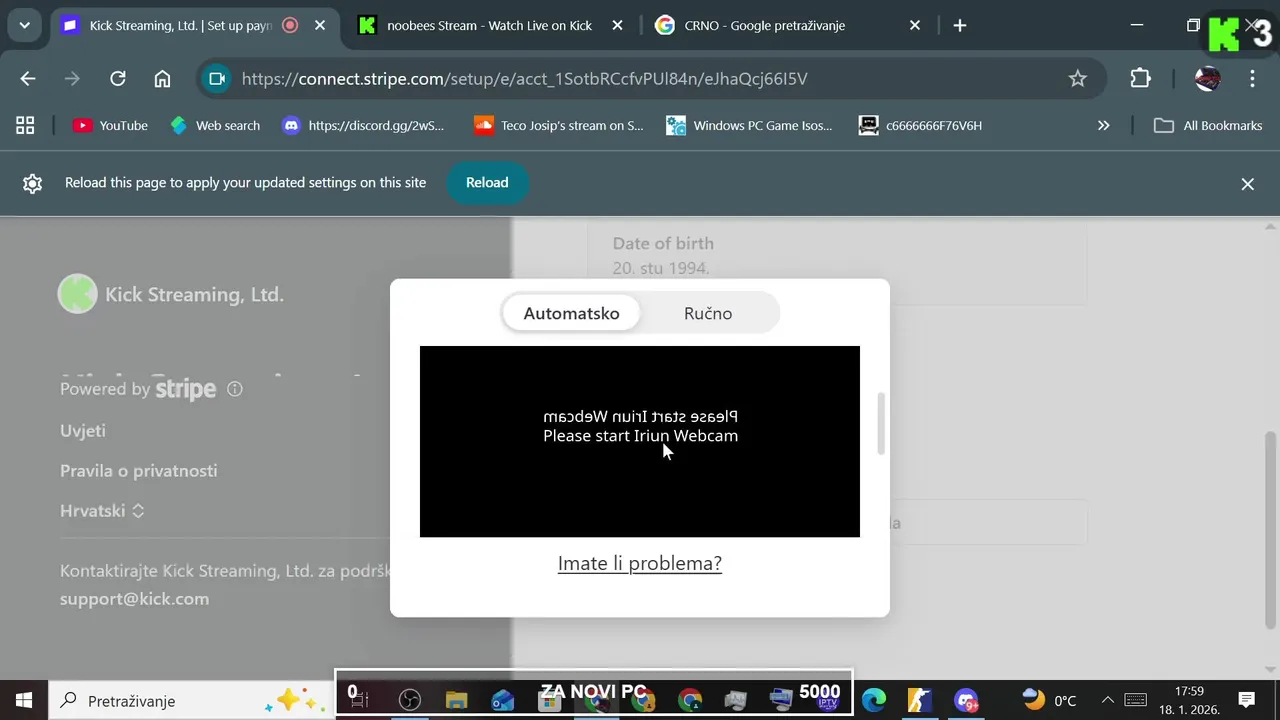The width and height of the screenshot is (1280, 720).
Task: Open the Pravila o privatnosti link
Action: pyautogui.click(x=138, y=471)
